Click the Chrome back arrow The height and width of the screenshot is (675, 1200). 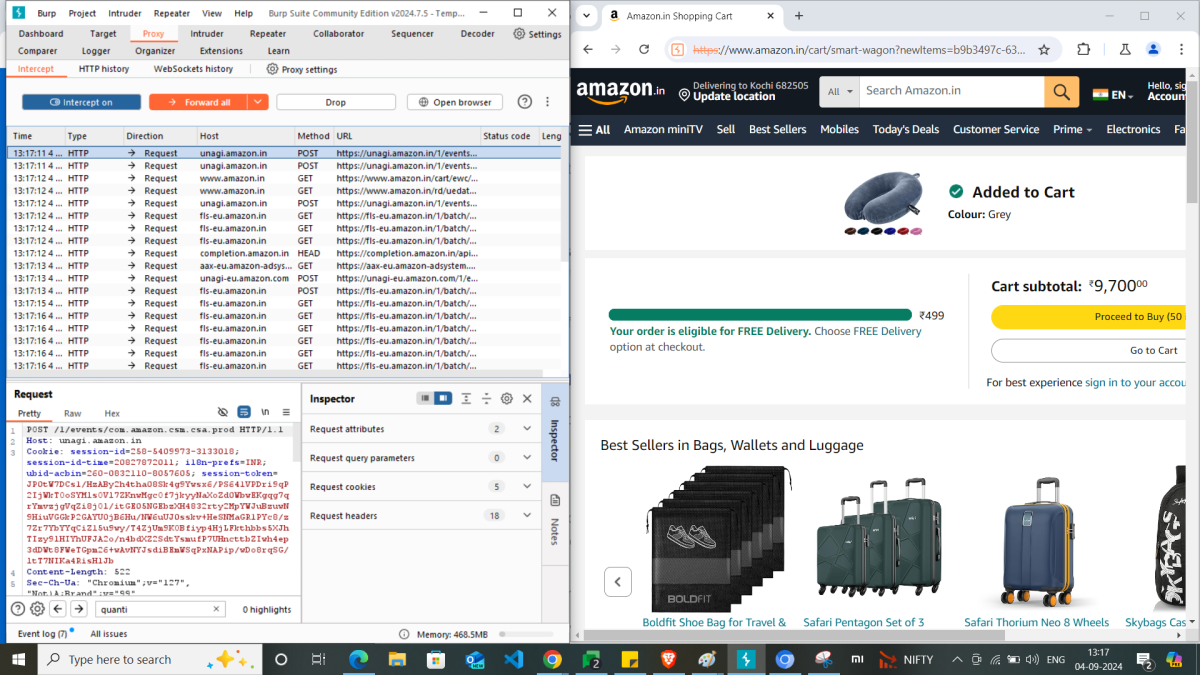click(x=588, y=49)
